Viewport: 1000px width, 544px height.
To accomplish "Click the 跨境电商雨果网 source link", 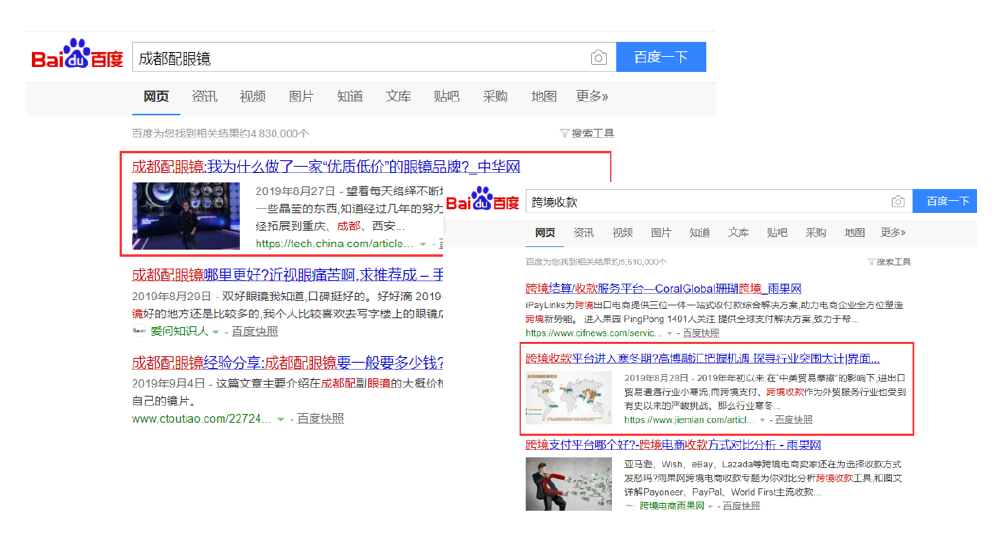I will [672, 506].
